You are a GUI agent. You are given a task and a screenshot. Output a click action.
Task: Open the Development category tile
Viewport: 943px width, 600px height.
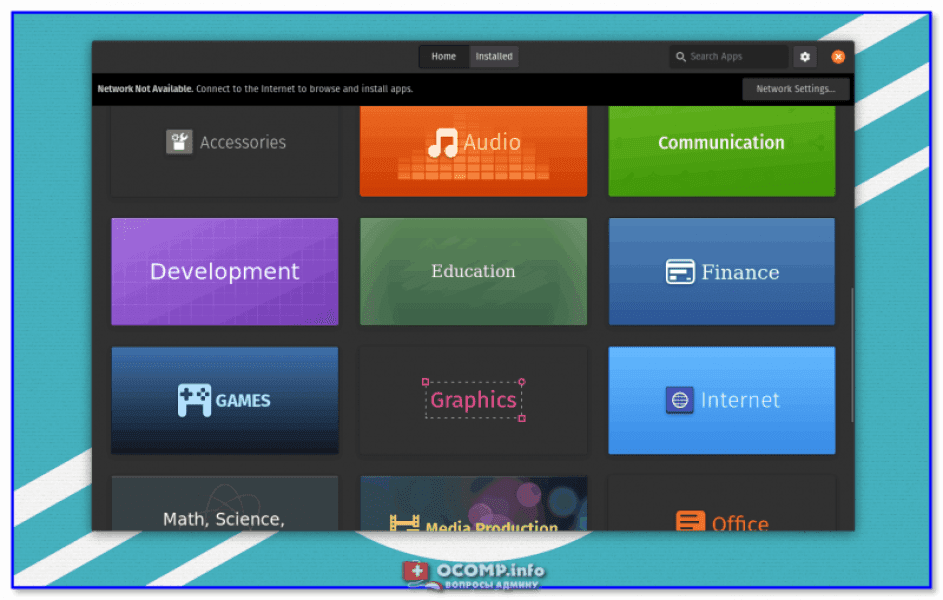point(224,271)
